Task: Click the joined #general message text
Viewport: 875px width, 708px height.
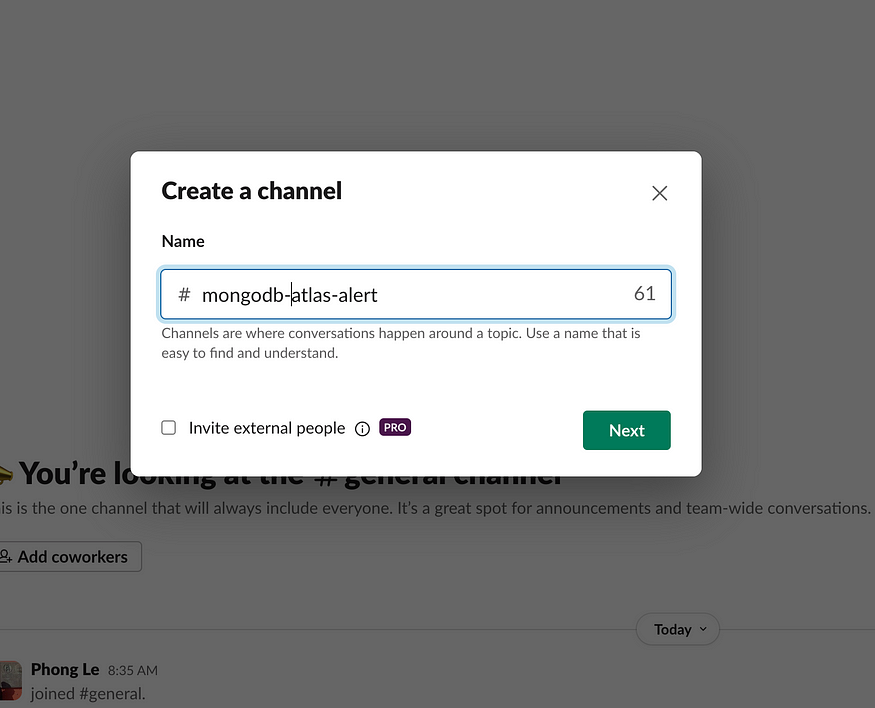Action: (88, 693)
